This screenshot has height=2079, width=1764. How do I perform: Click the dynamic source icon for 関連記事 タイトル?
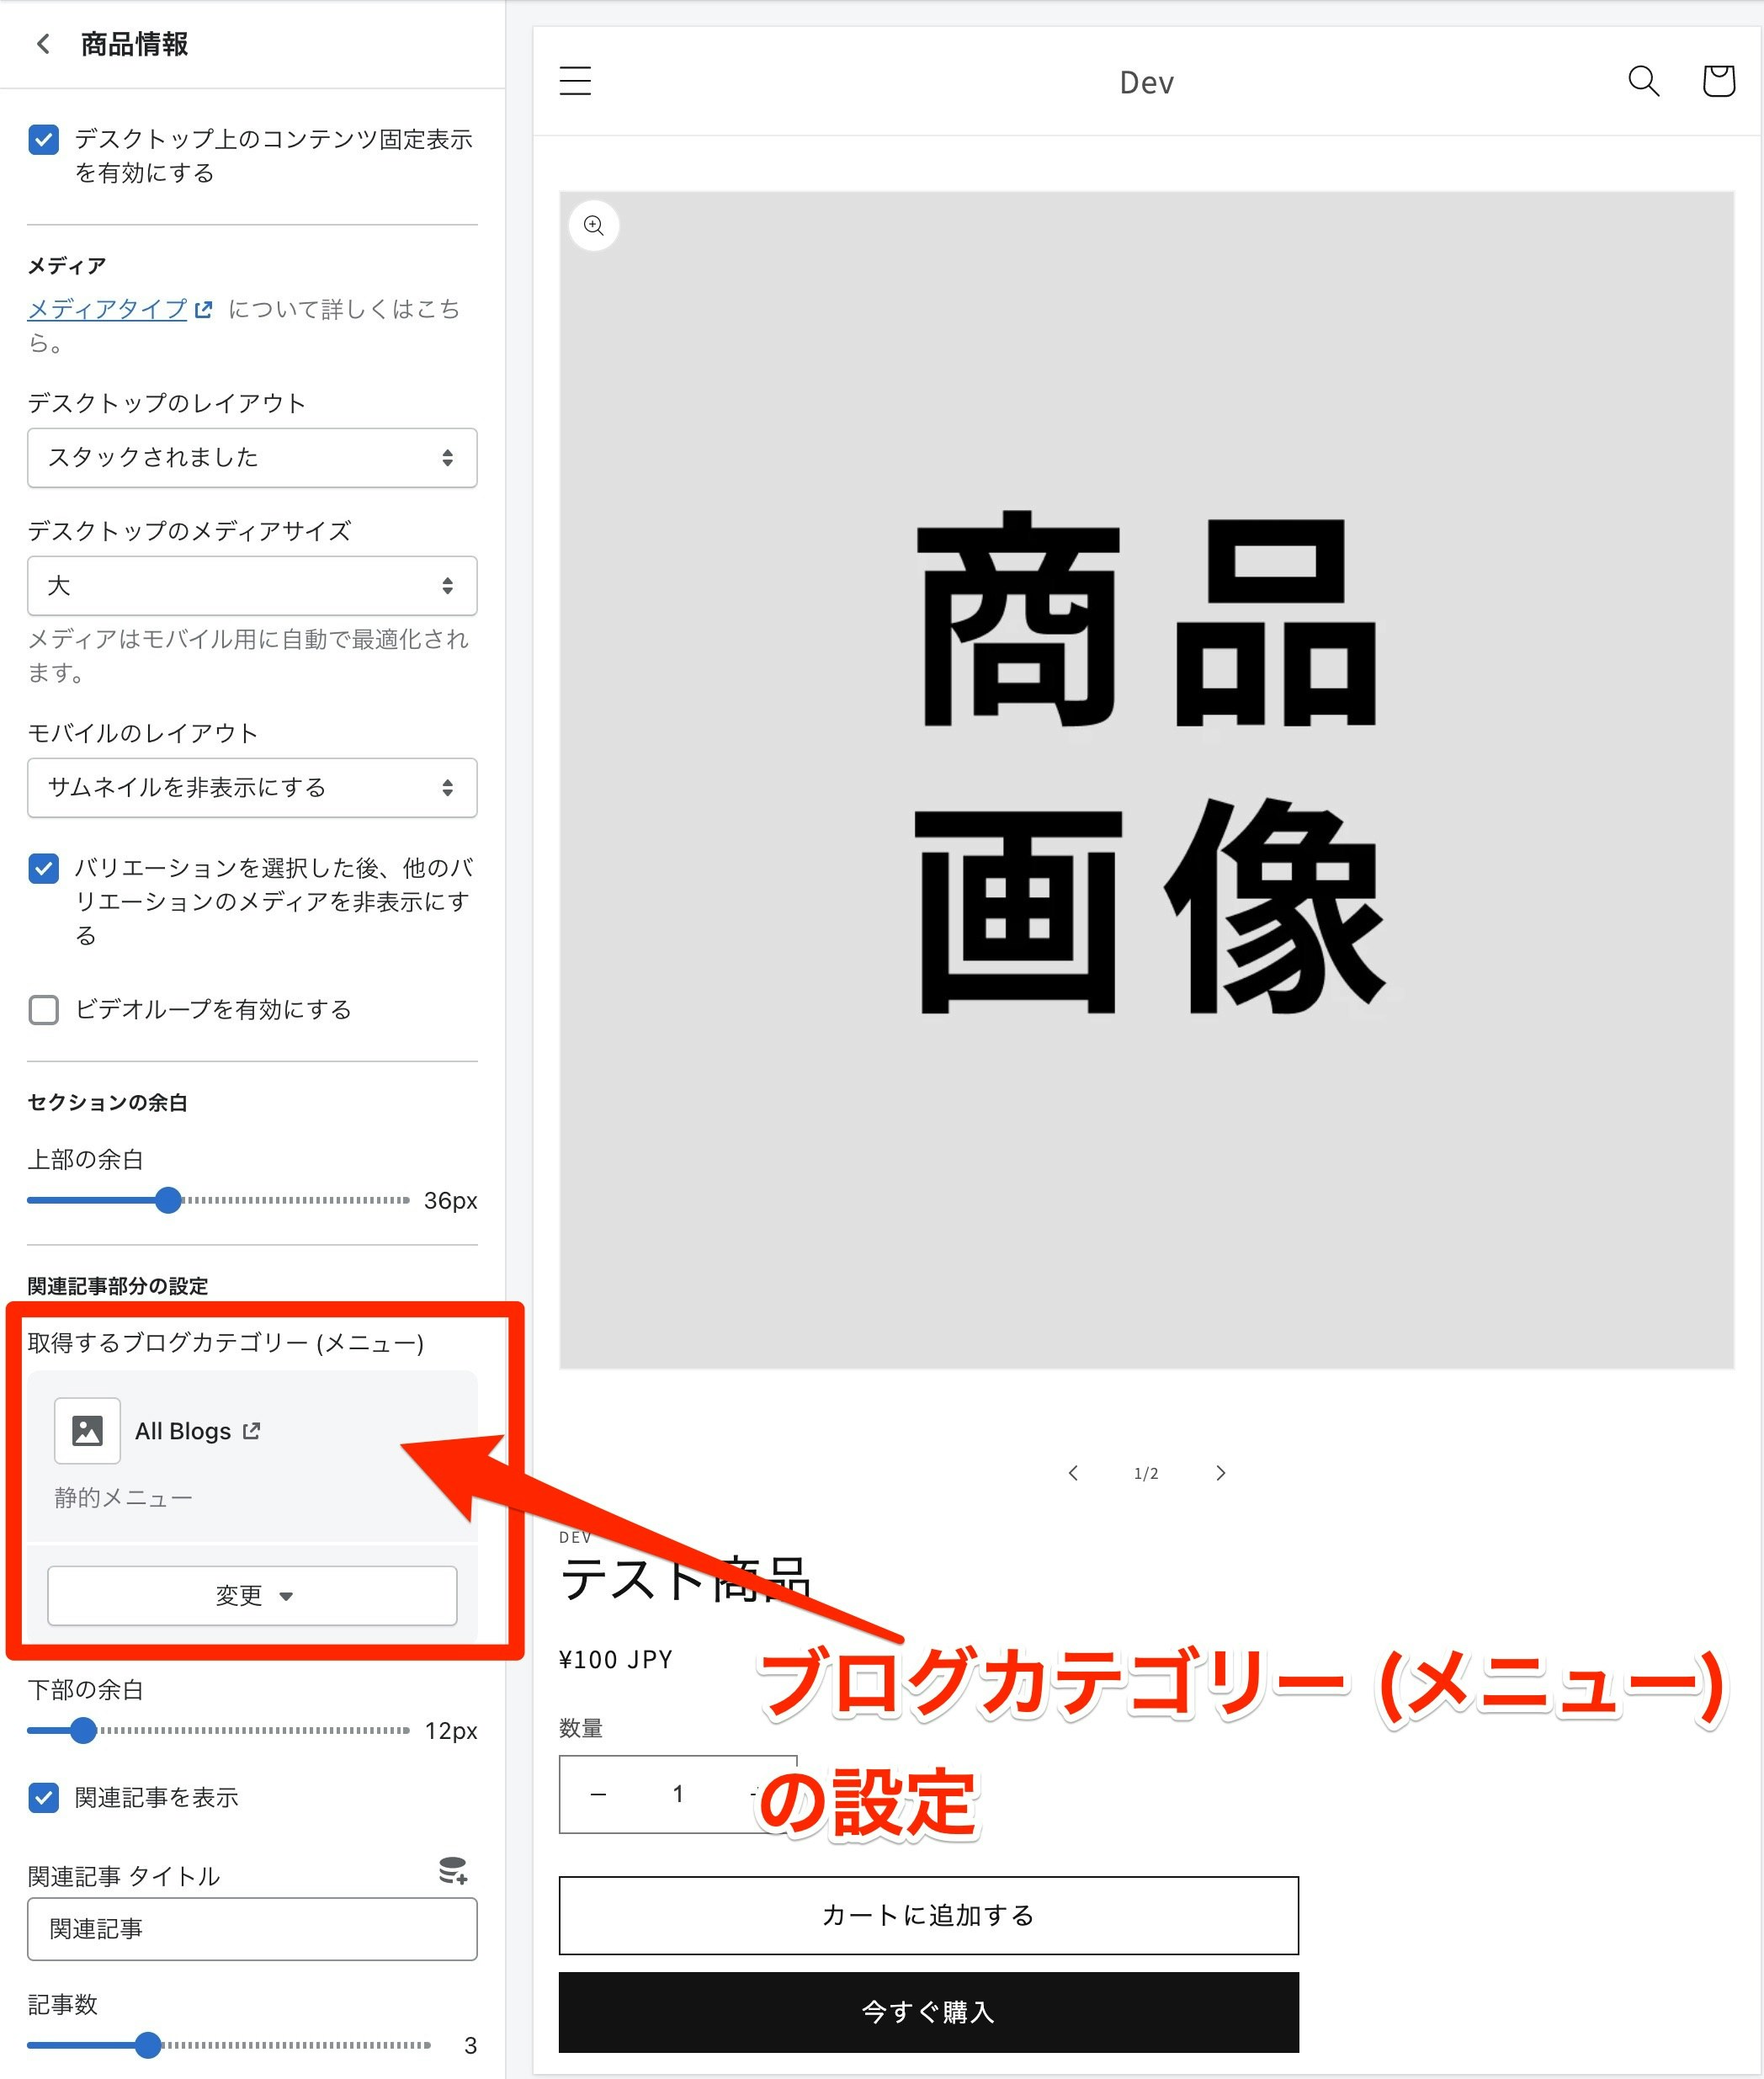coord(452,1871)
